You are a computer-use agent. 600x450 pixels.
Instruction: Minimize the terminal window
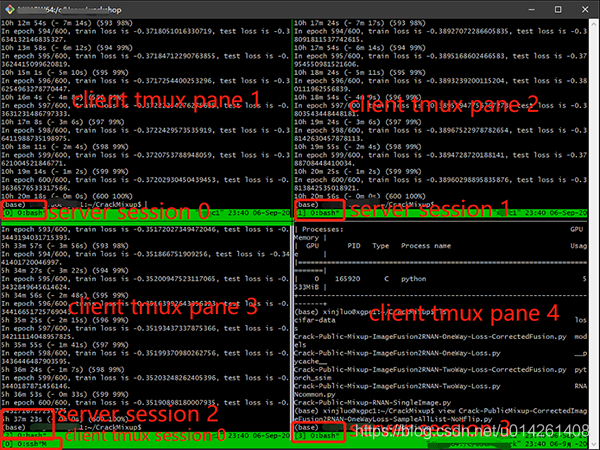[532, 10]
